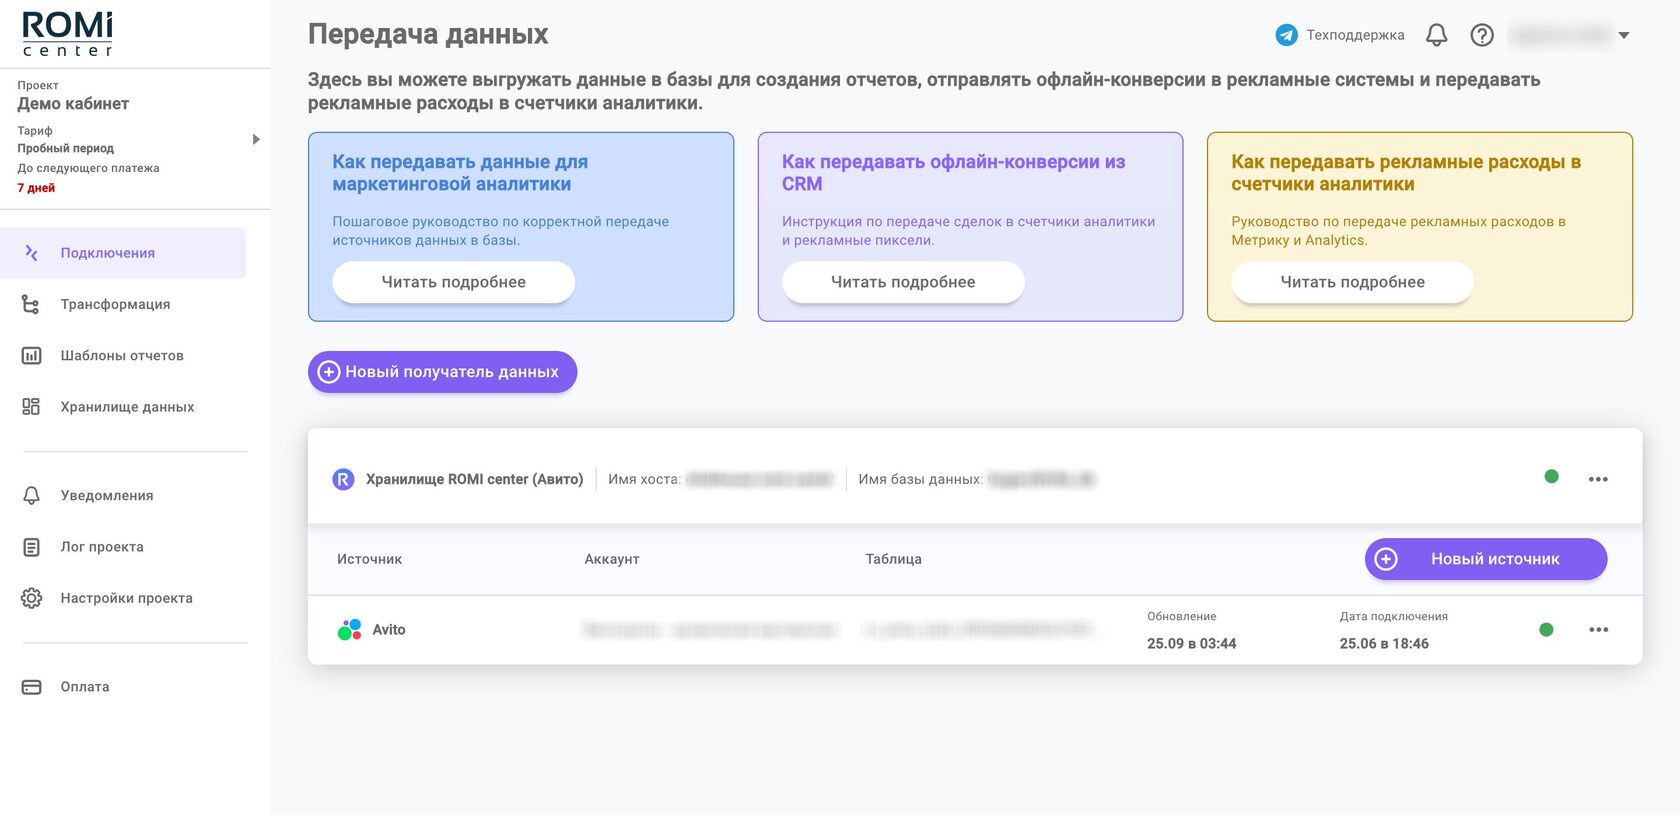Image resolution: width=1680 pixels, height=815 pixels.
Task: Expand the user account dropdown arrow
Action: point(1624,35)
